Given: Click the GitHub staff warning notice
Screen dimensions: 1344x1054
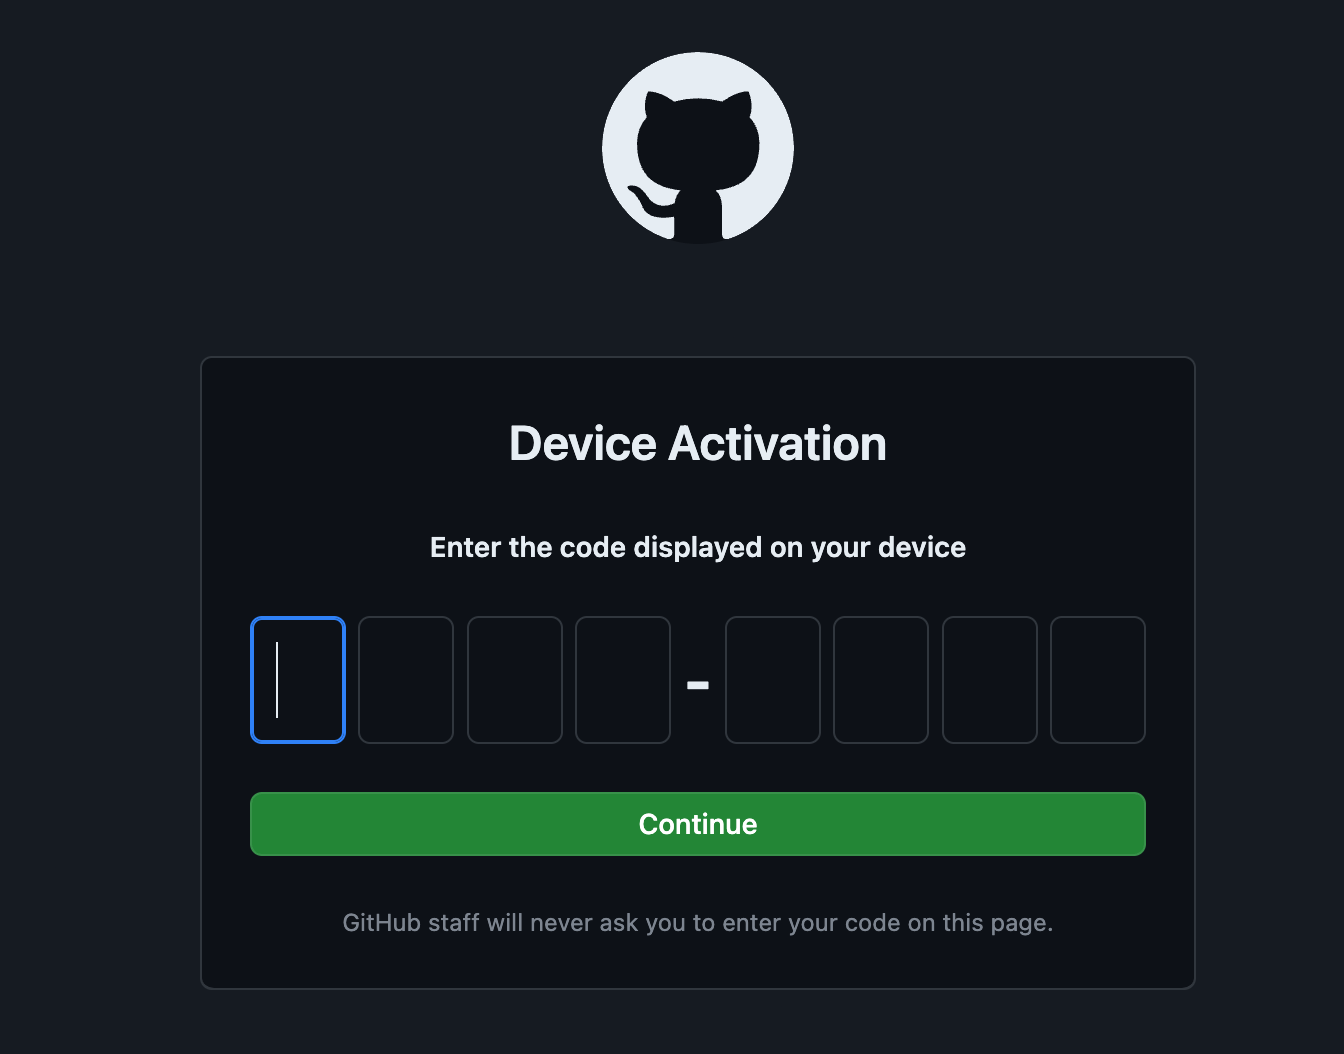Looking at the screenshot, I should pos(698,923).
